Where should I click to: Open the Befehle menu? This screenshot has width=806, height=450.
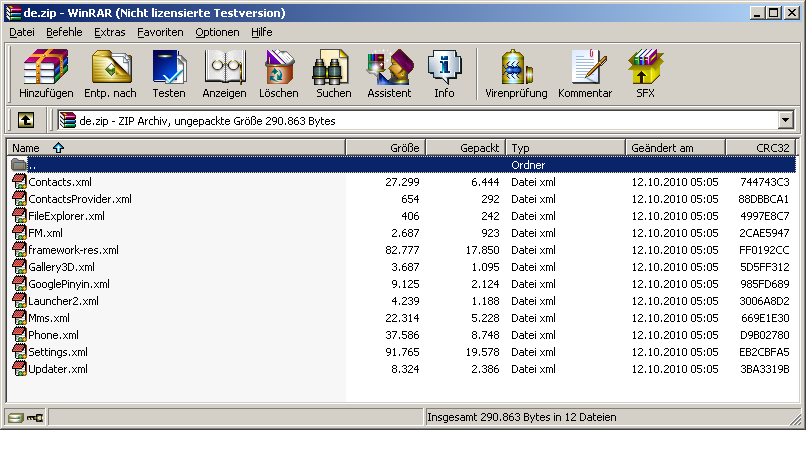click(x=64, y=32)
